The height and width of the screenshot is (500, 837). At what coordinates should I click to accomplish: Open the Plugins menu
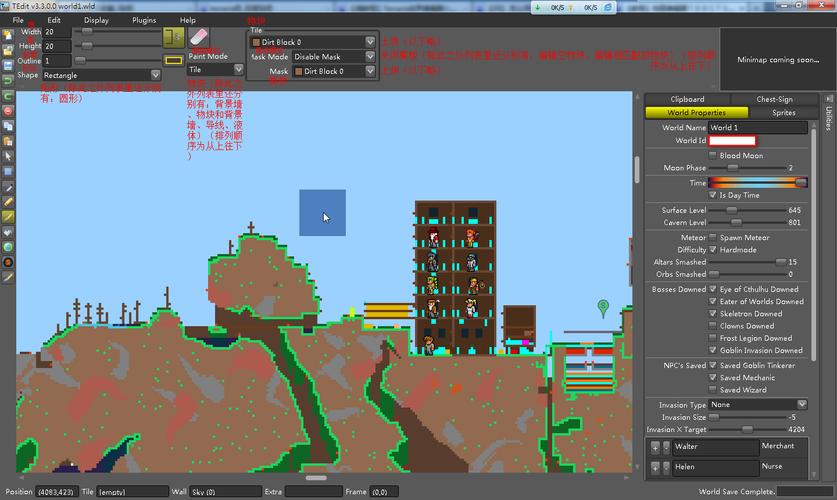(144, 20)
